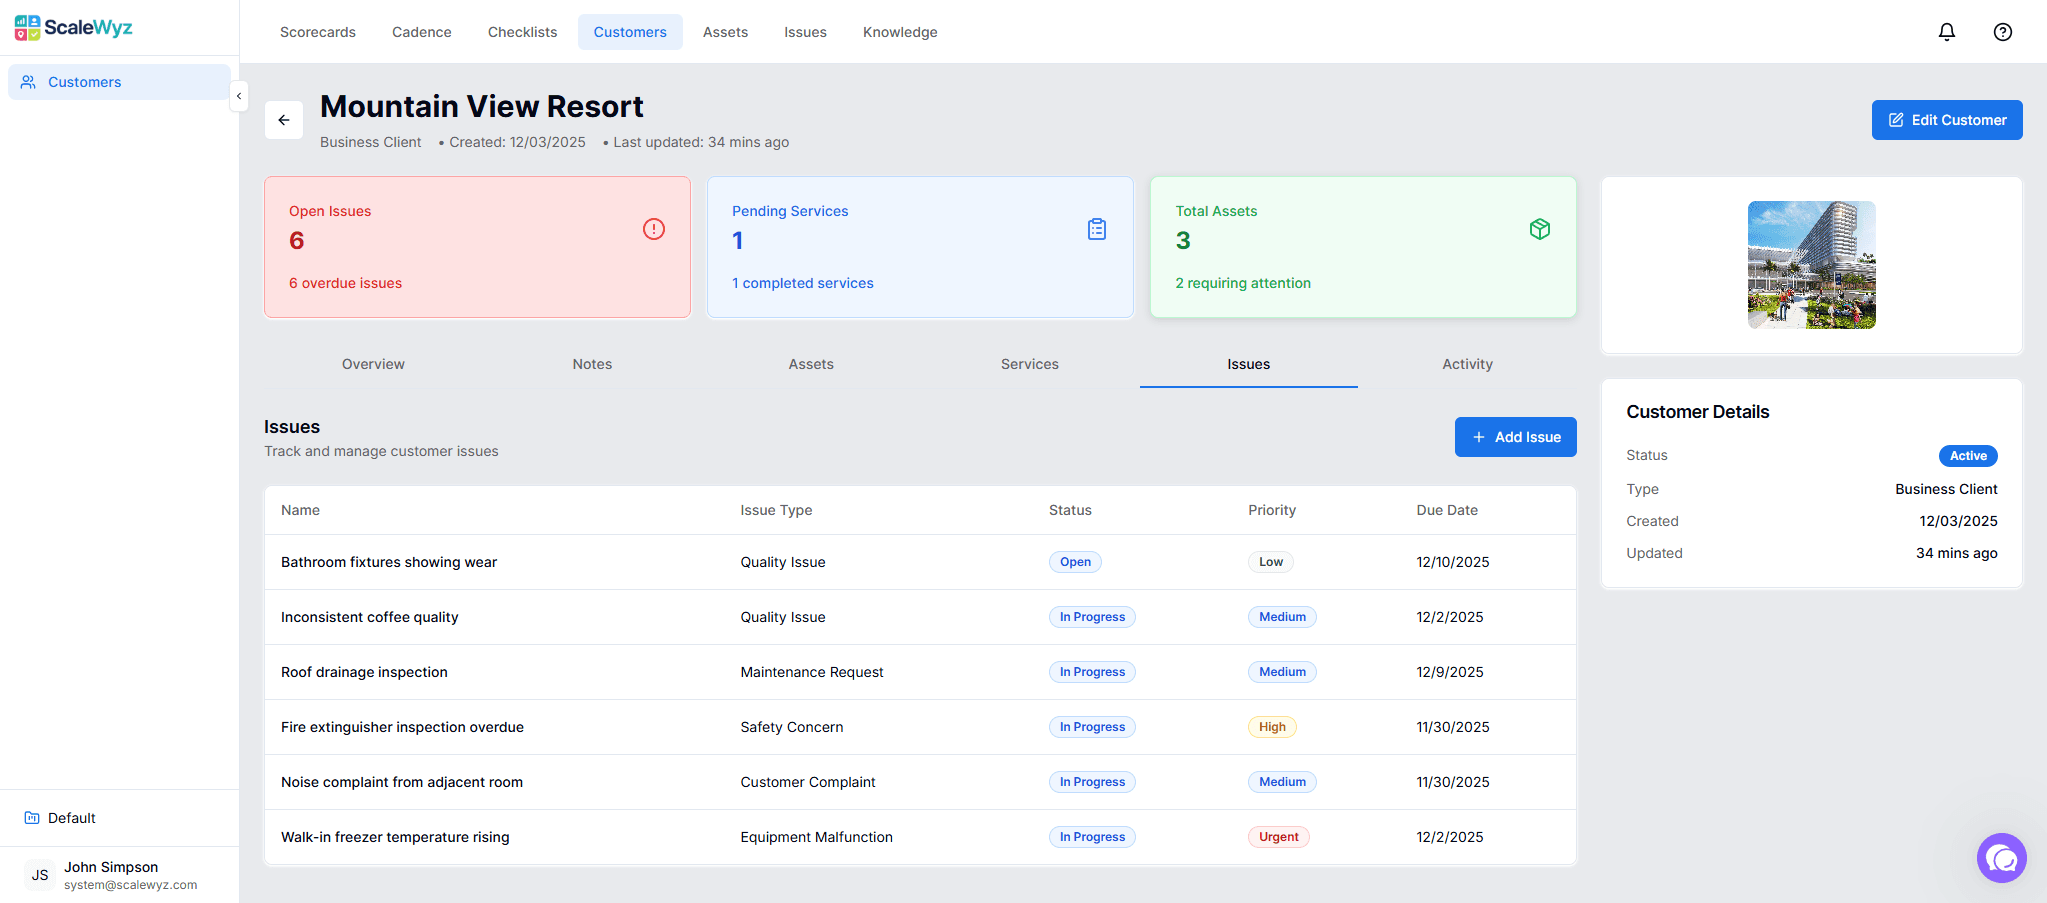This screenshot has height=903, width=2047.
Task: Open the Knowledge section from top navigation
Action: pos(899,31)
